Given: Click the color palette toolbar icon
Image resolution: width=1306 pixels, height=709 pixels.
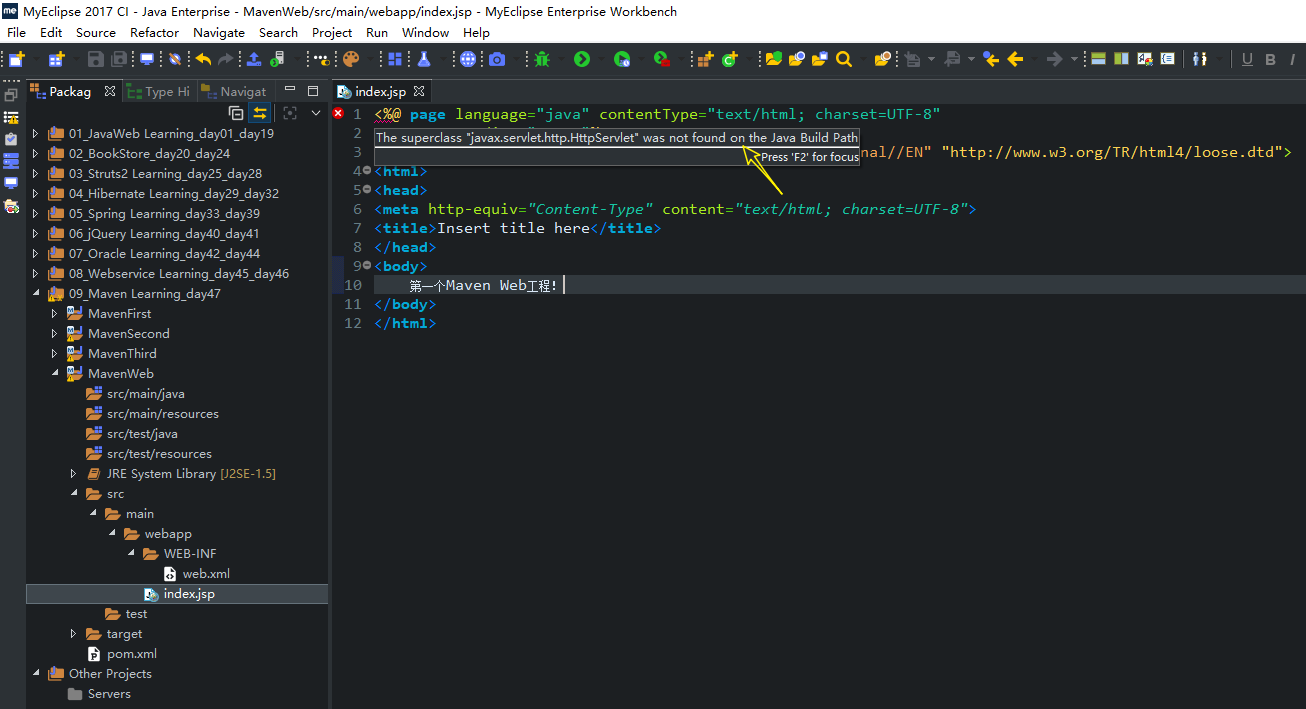Looking at the screenshot, I should coord(350,59).
